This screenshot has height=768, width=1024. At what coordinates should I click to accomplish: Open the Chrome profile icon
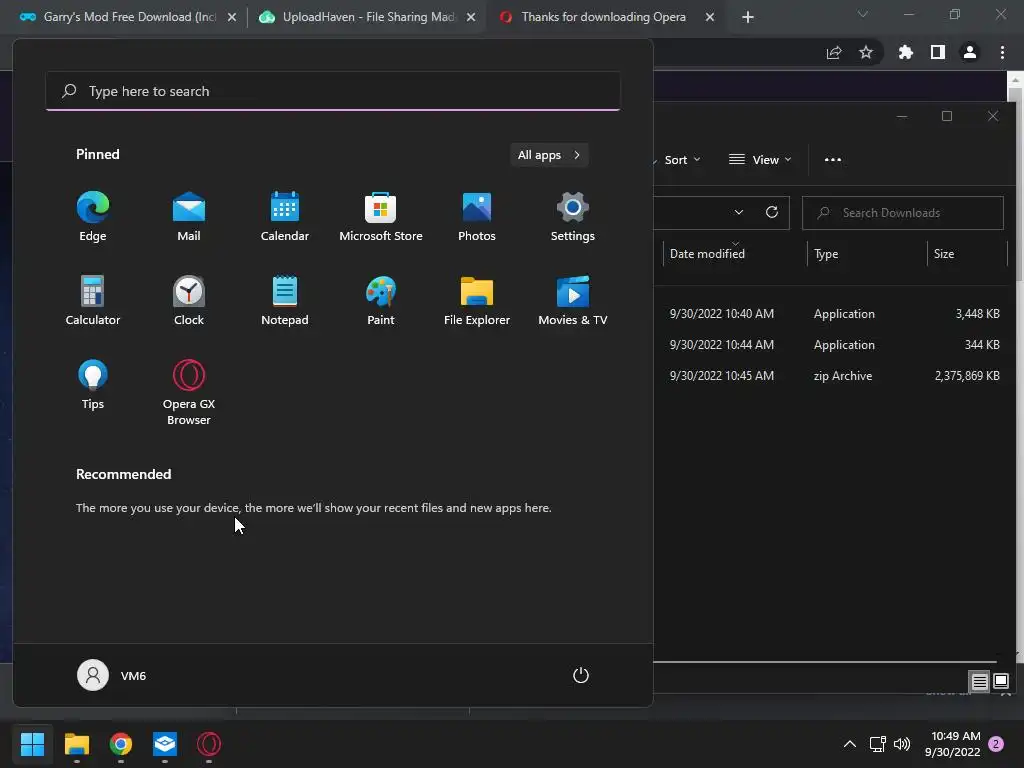tap(970, 52)
